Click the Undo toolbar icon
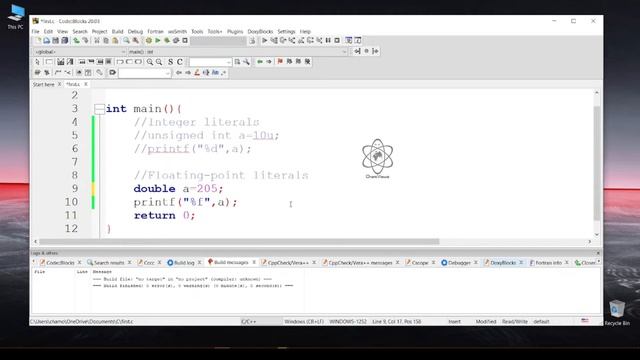This screenshot has width=640, height=360. (x=76, y=40)
